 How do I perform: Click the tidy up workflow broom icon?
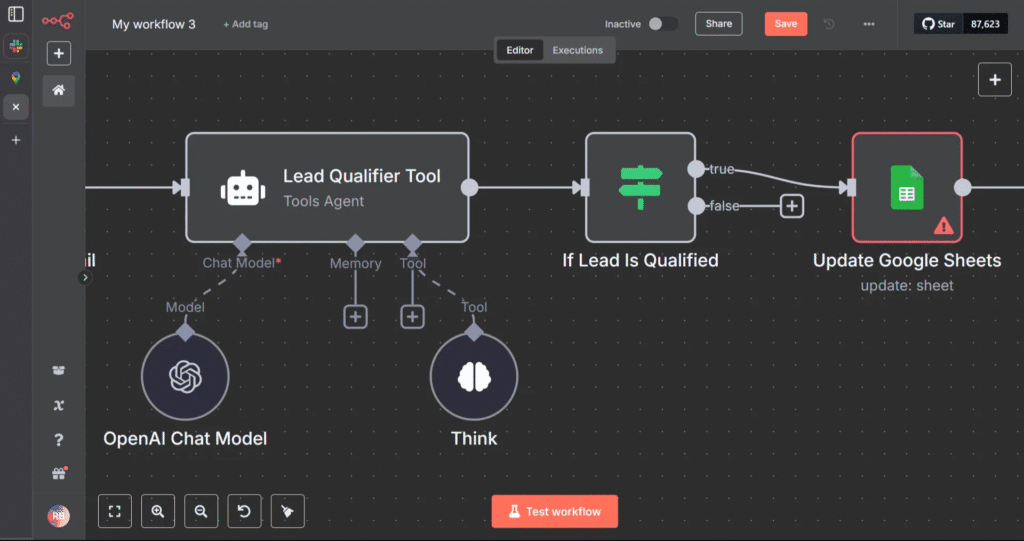pos(287,511)
